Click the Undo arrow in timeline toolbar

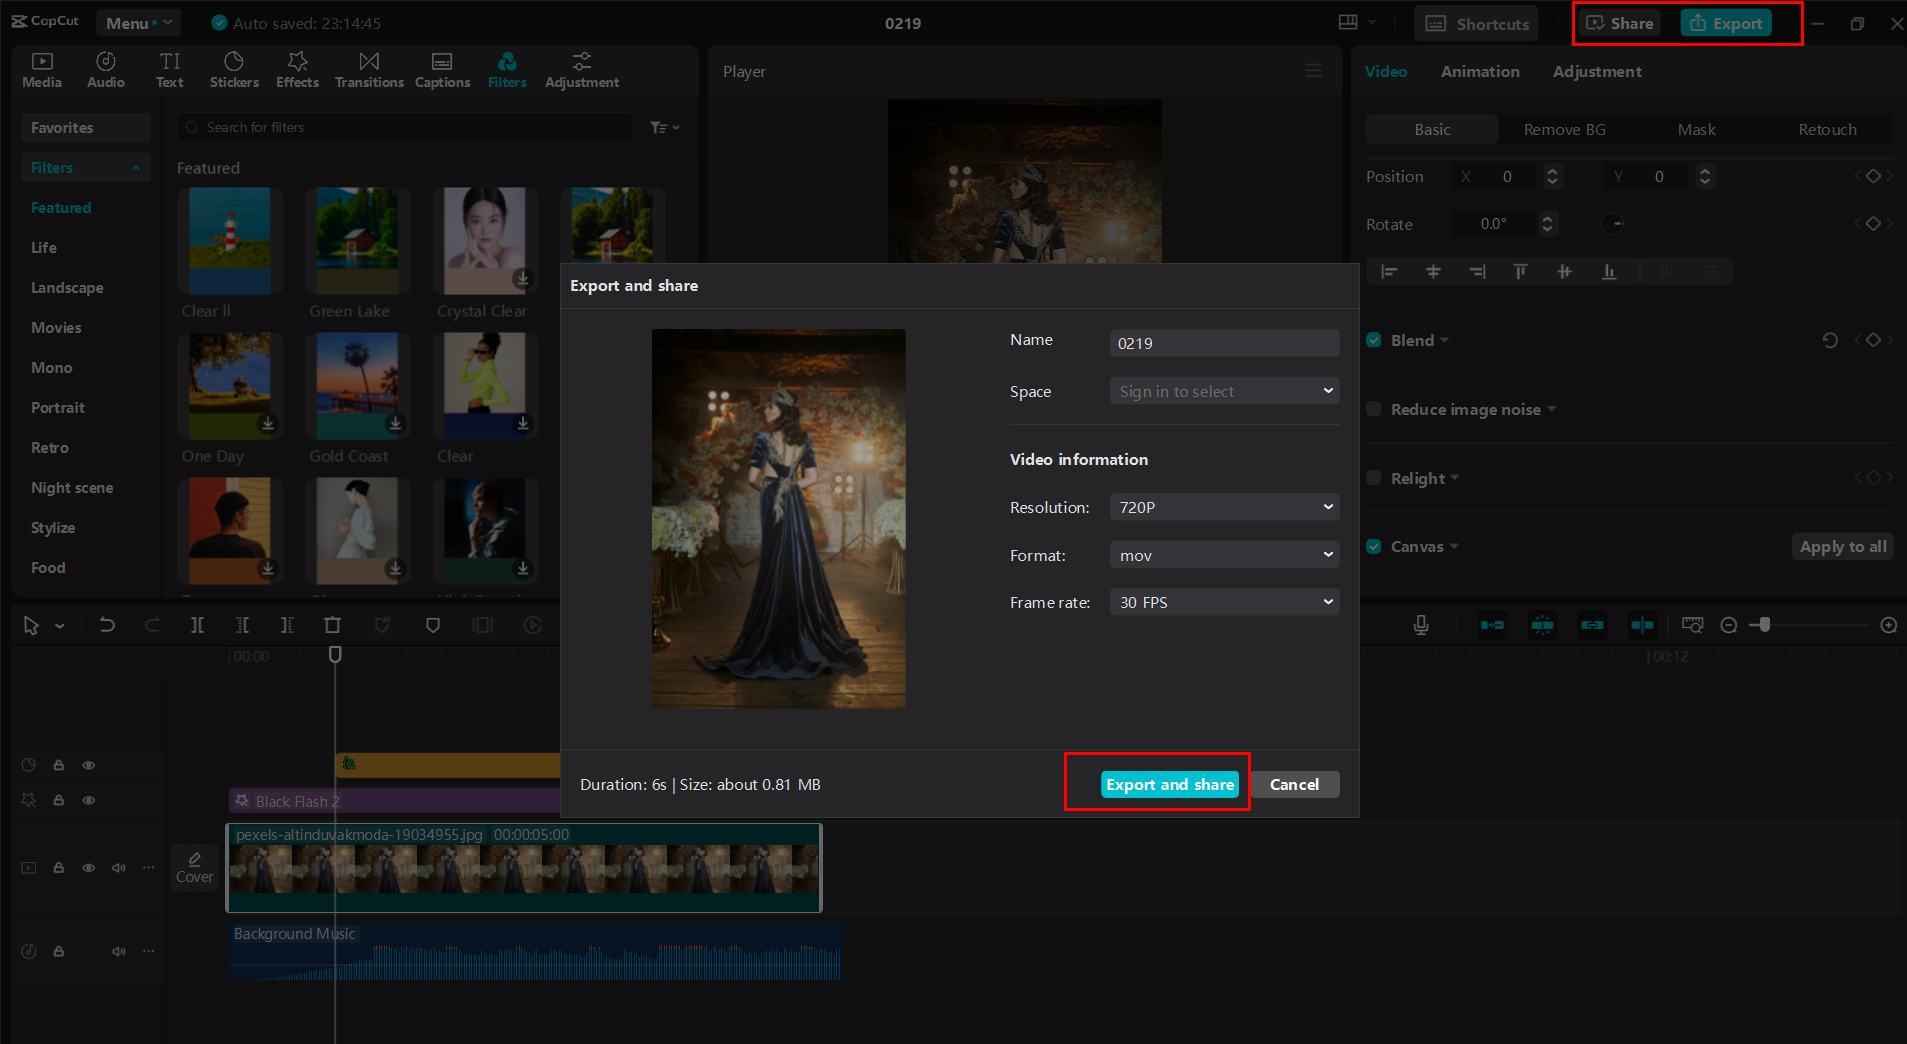pyautogui.click(x=107, y=625)
